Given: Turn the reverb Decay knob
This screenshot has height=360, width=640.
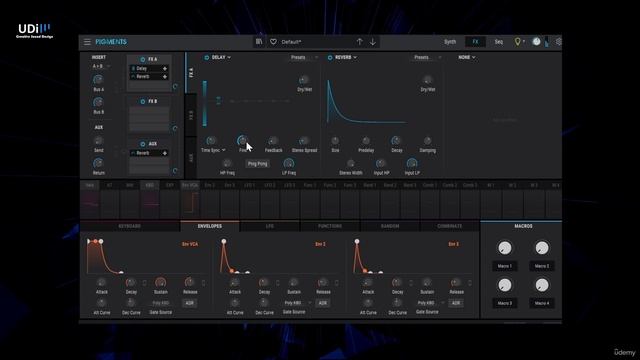Looking at the screenshot, I should (396, 141).
